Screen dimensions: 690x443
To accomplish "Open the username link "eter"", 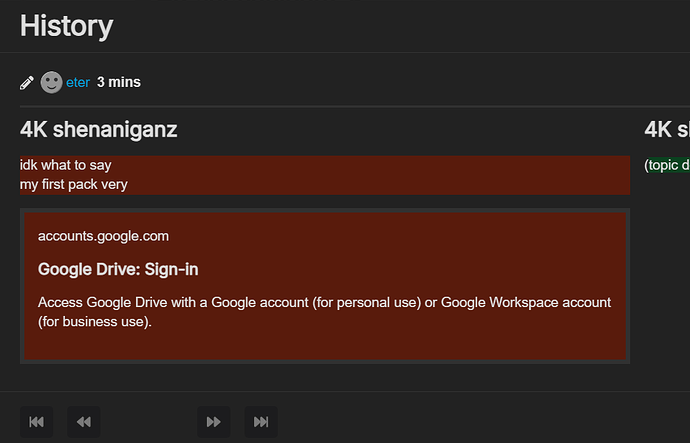I will tap(78, 83).
